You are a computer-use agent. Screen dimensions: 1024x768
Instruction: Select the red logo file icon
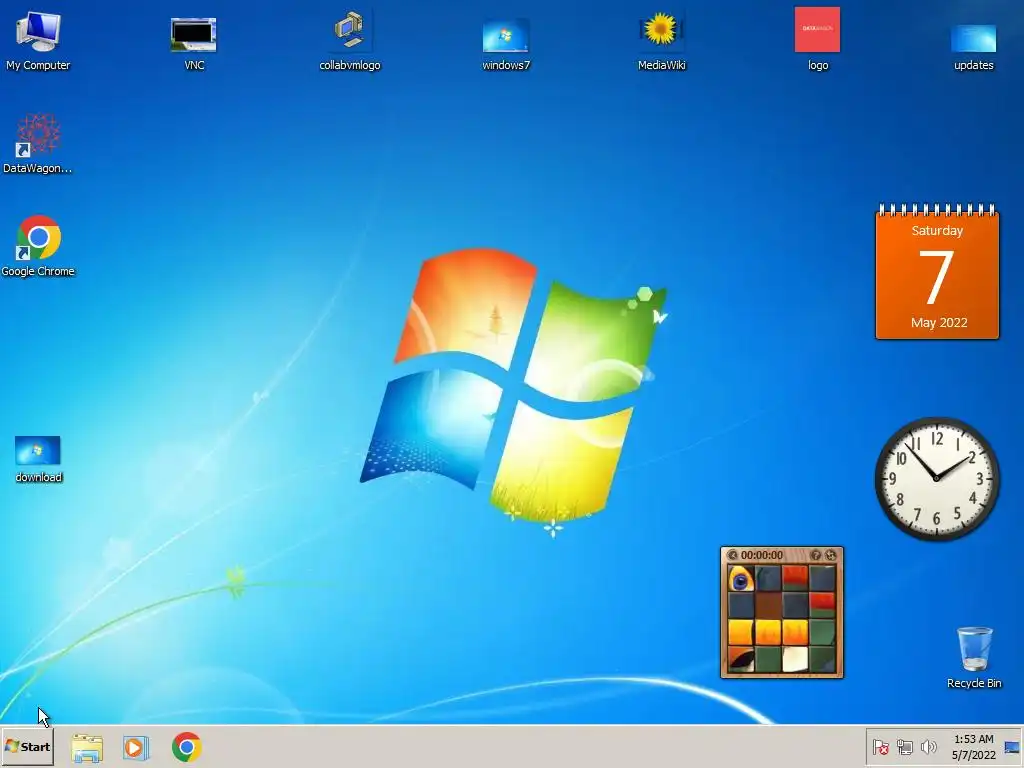click(x=817, y=39)
